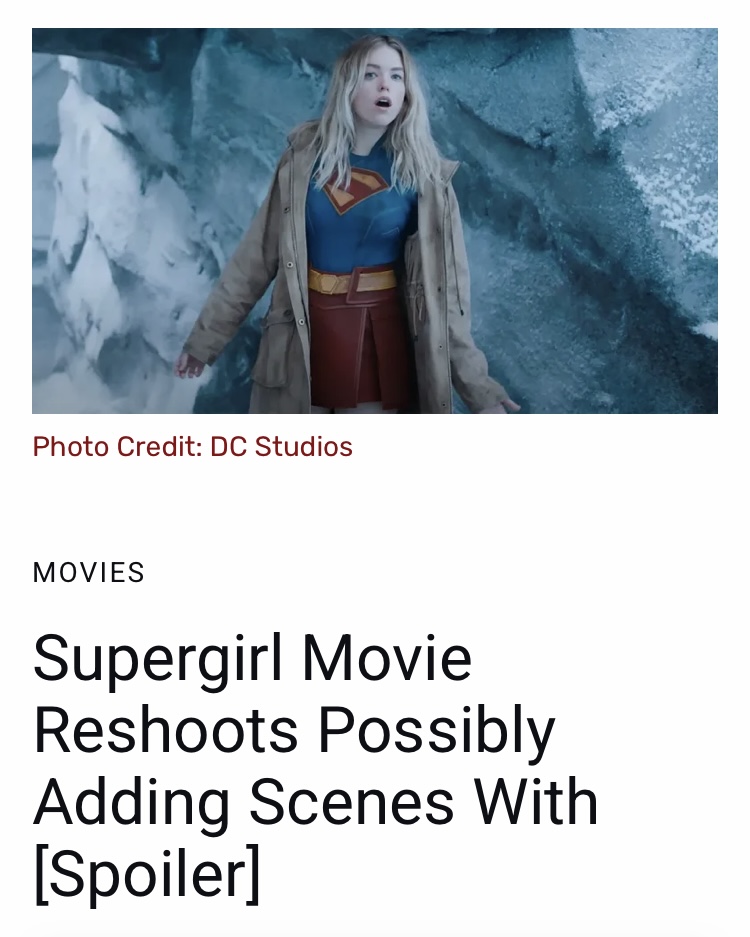The width and height of the screenshot is (750, 937).
Task: Click the word Movie in the headline
Action: (387, 659)
